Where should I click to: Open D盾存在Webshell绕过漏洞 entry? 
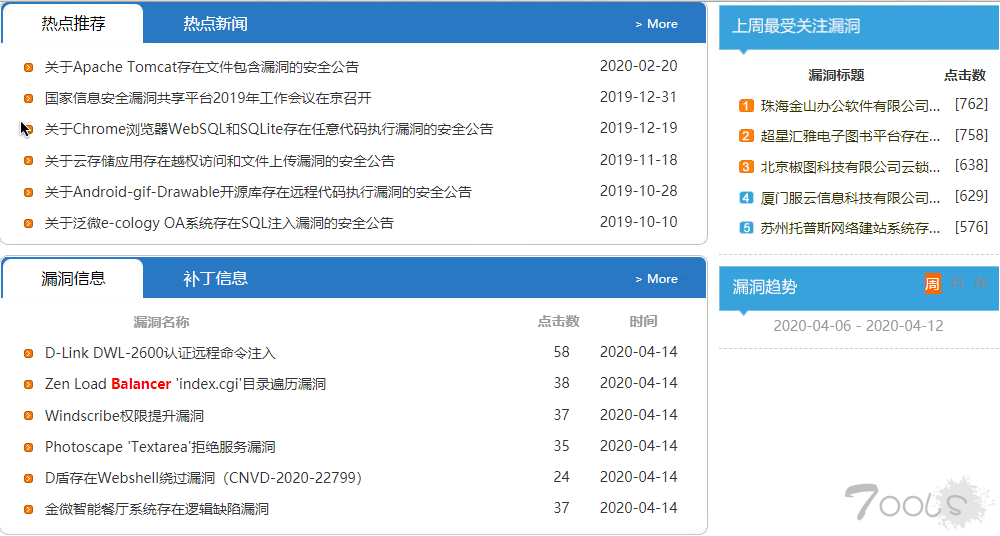tap(203, 478)
